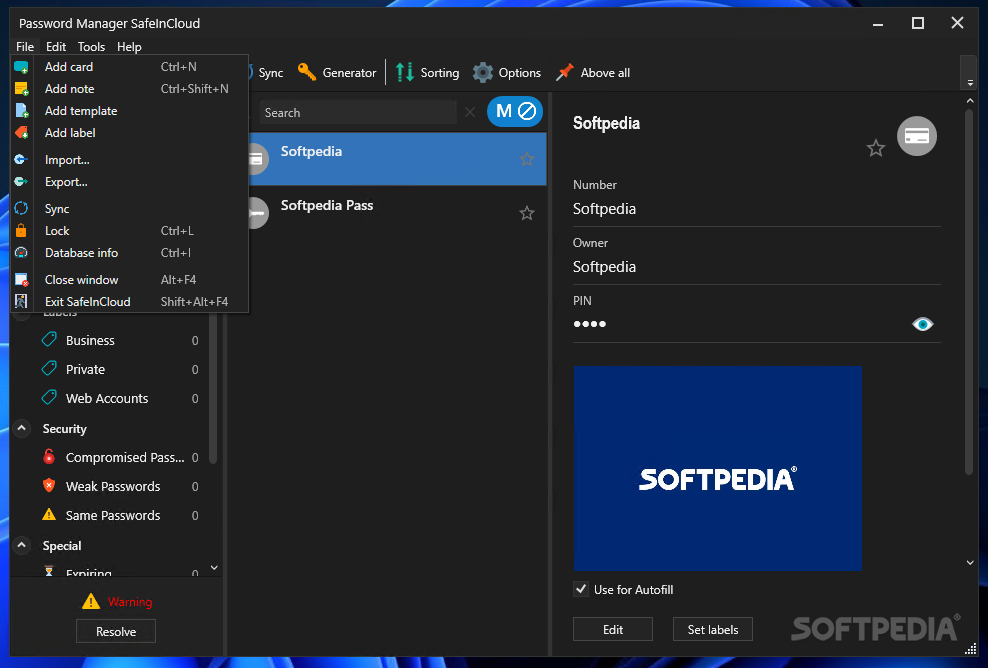Click the credit card icon on Softpedia card
The height and width of the screenshot is (668, 988).
coord(258,159)
